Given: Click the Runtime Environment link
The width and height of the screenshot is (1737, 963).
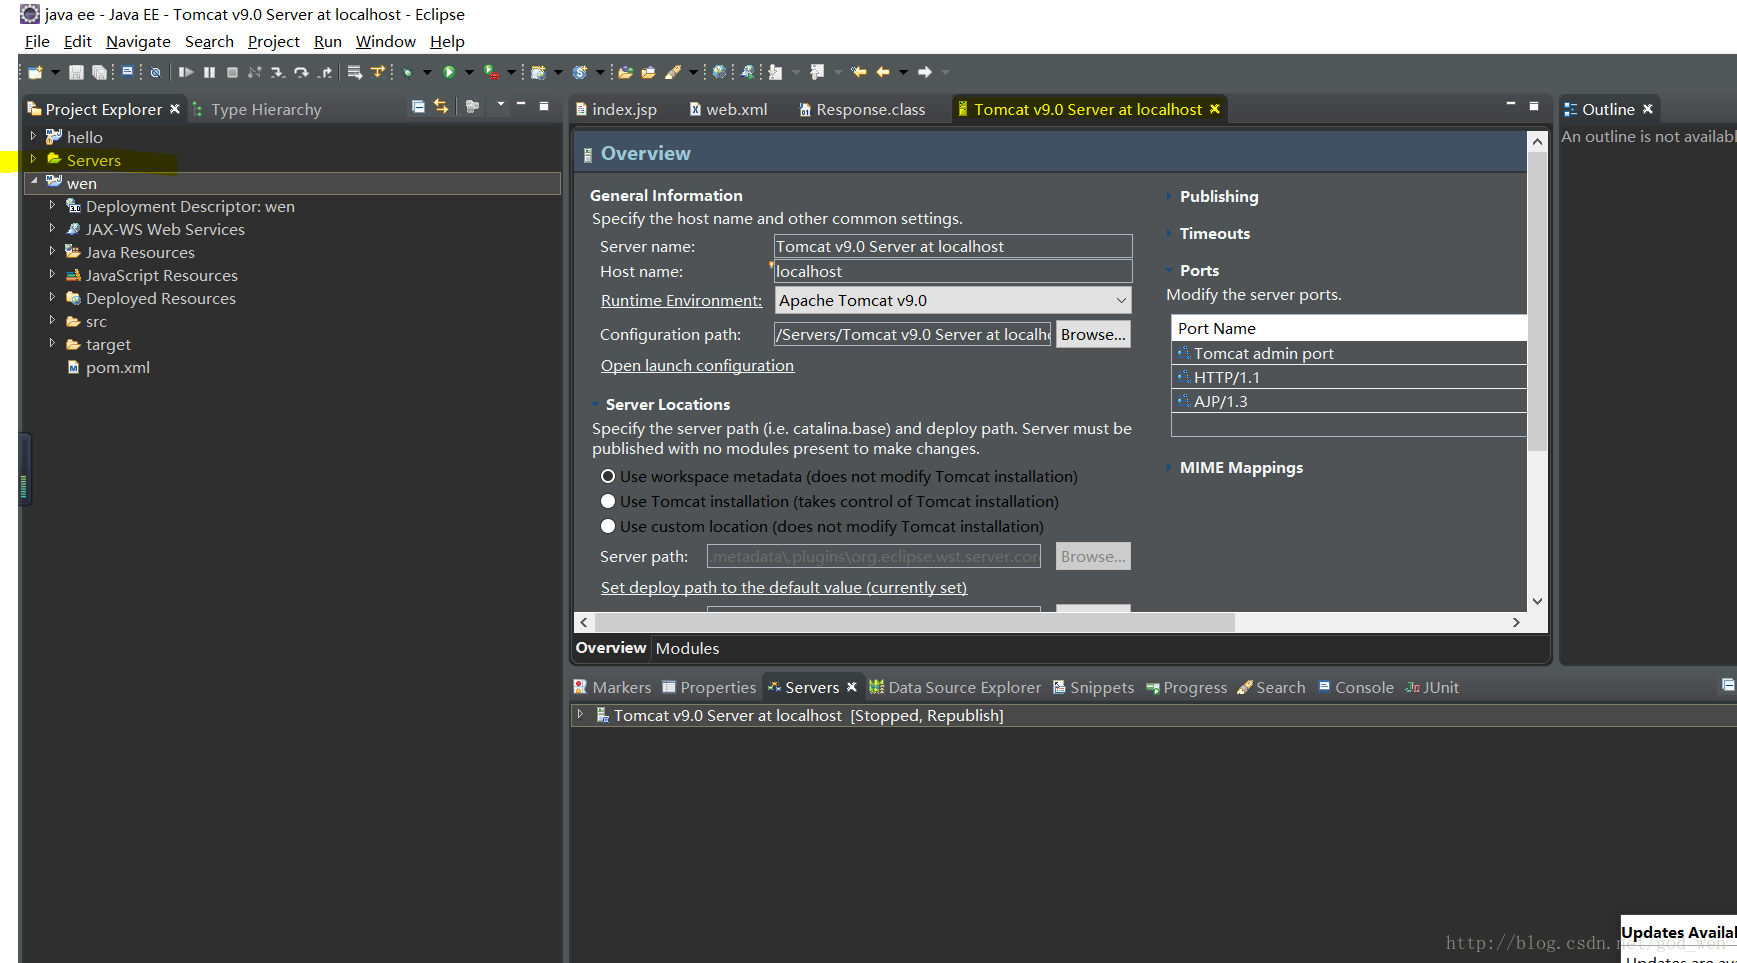Looking at the screenshot, I should coord(681,300).
